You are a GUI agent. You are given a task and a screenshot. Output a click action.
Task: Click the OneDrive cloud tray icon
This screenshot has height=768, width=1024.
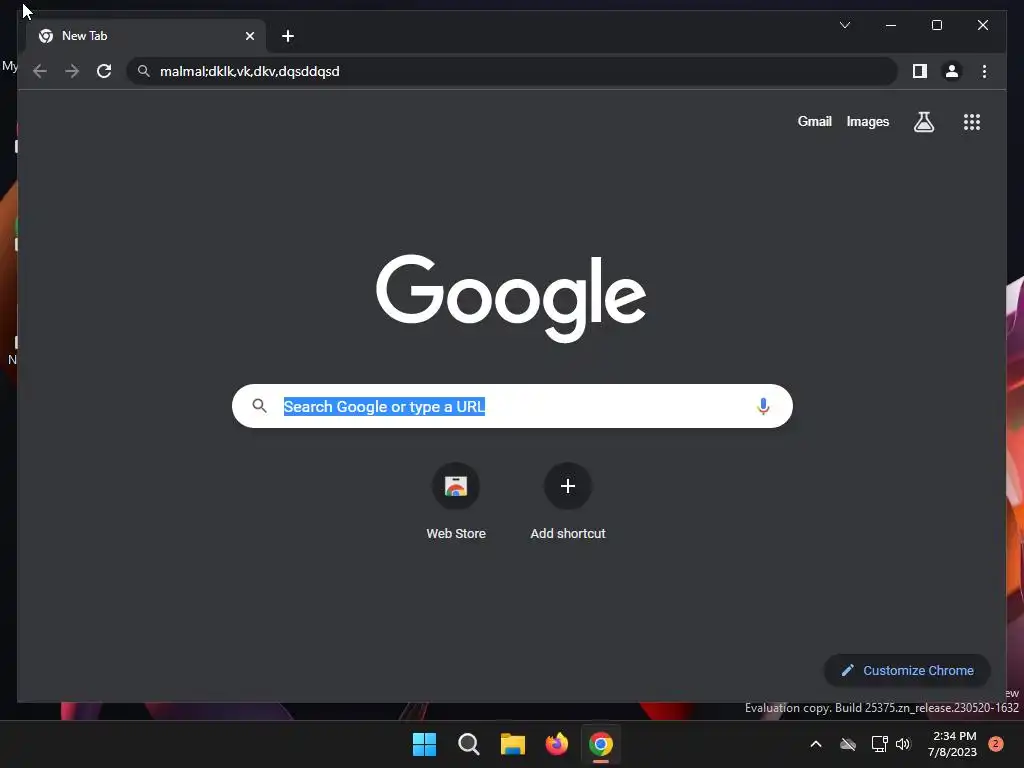click(x=848, y=744)
